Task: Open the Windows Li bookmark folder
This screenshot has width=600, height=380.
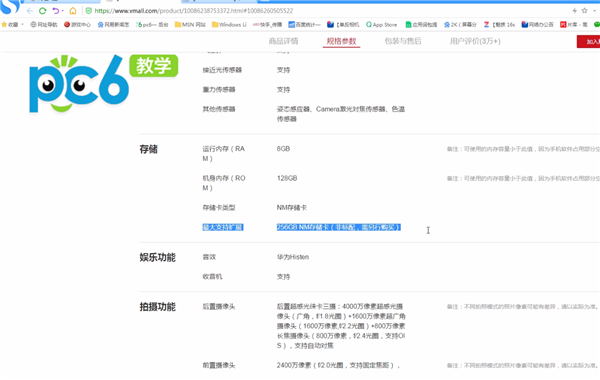Action: pos(229,24)
